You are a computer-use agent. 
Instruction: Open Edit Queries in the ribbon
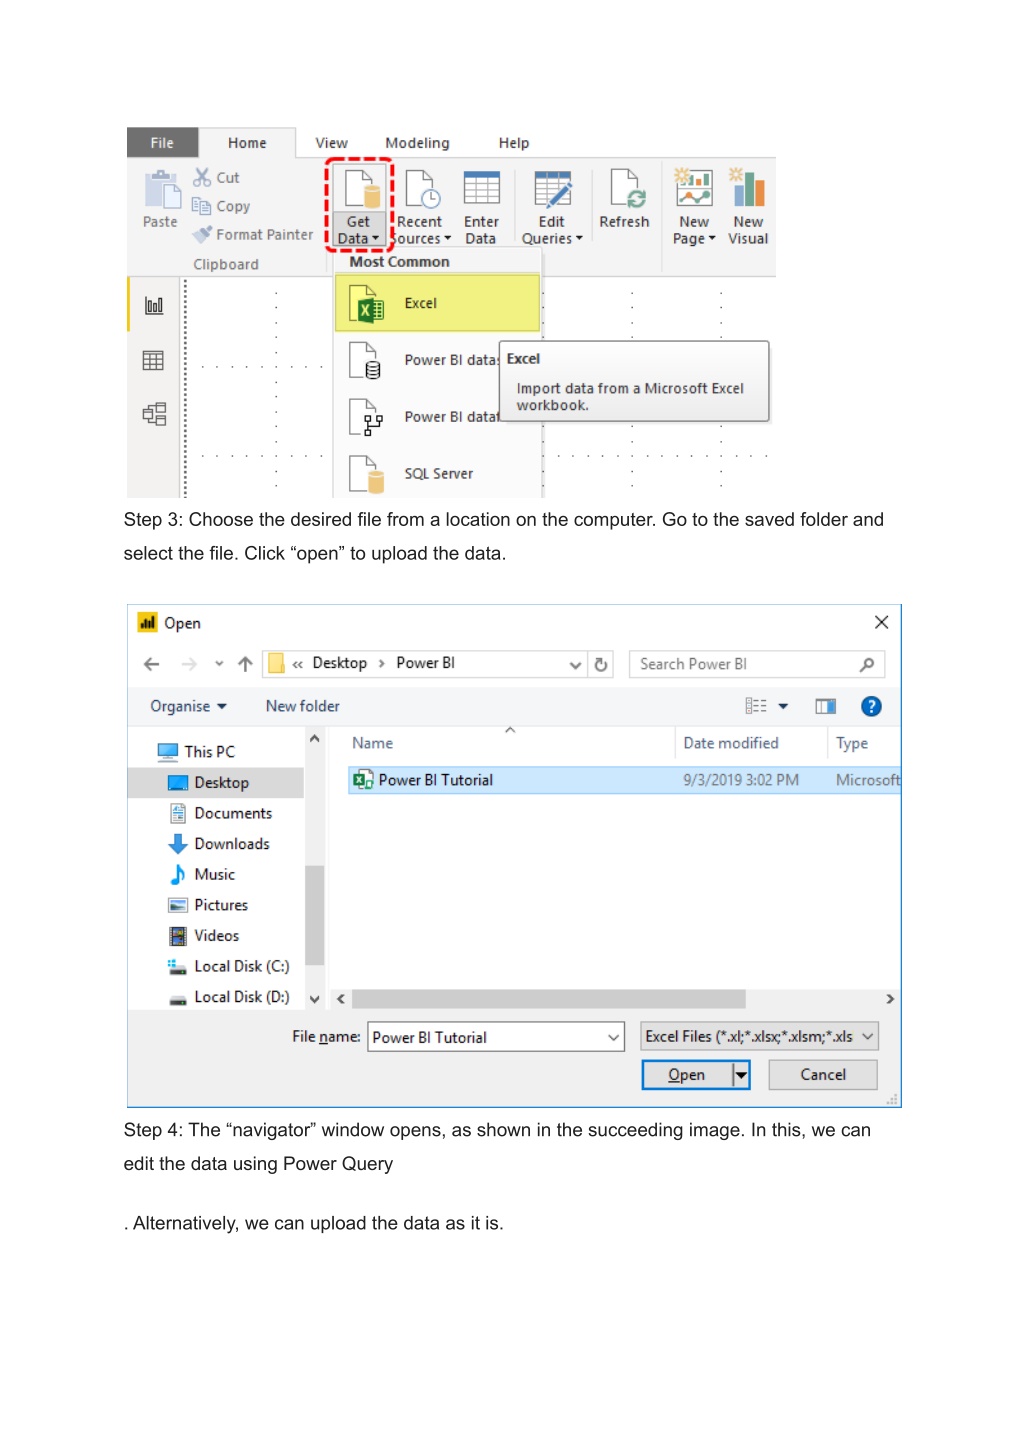[x=551, y=207]
